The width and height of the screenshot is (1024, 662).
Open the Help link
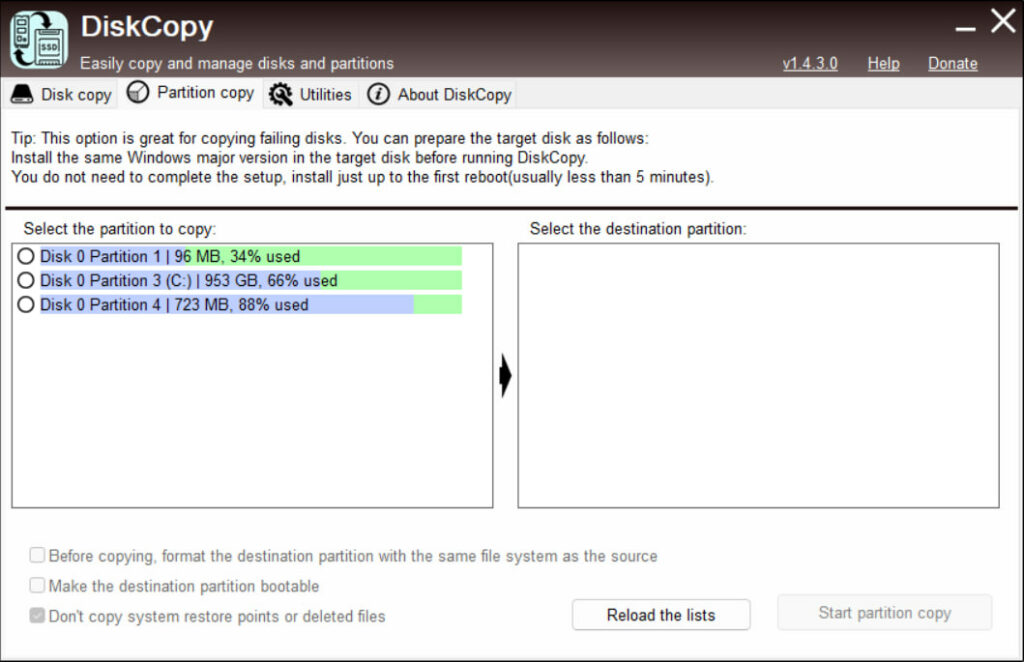(x=884, y=63)
